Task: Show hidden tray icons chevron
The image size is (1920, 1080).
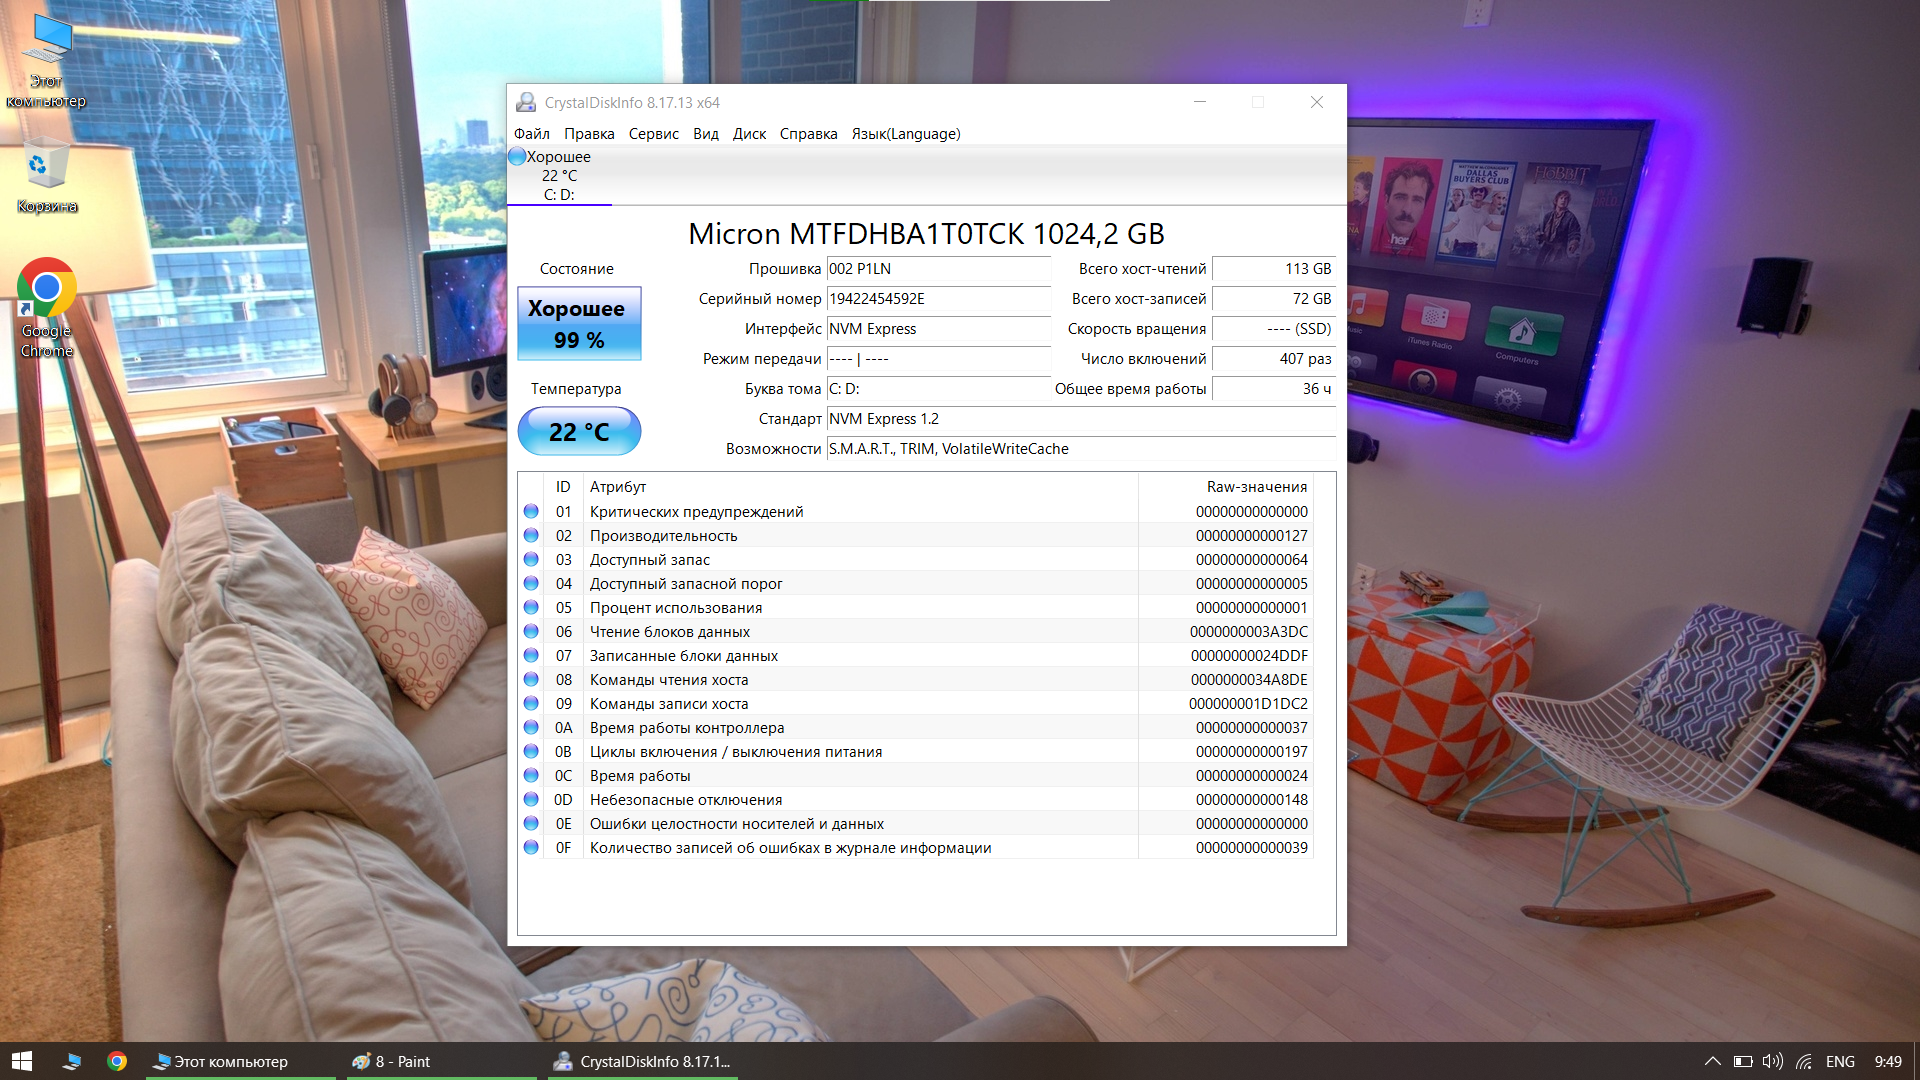Action: point(1712,1061)
